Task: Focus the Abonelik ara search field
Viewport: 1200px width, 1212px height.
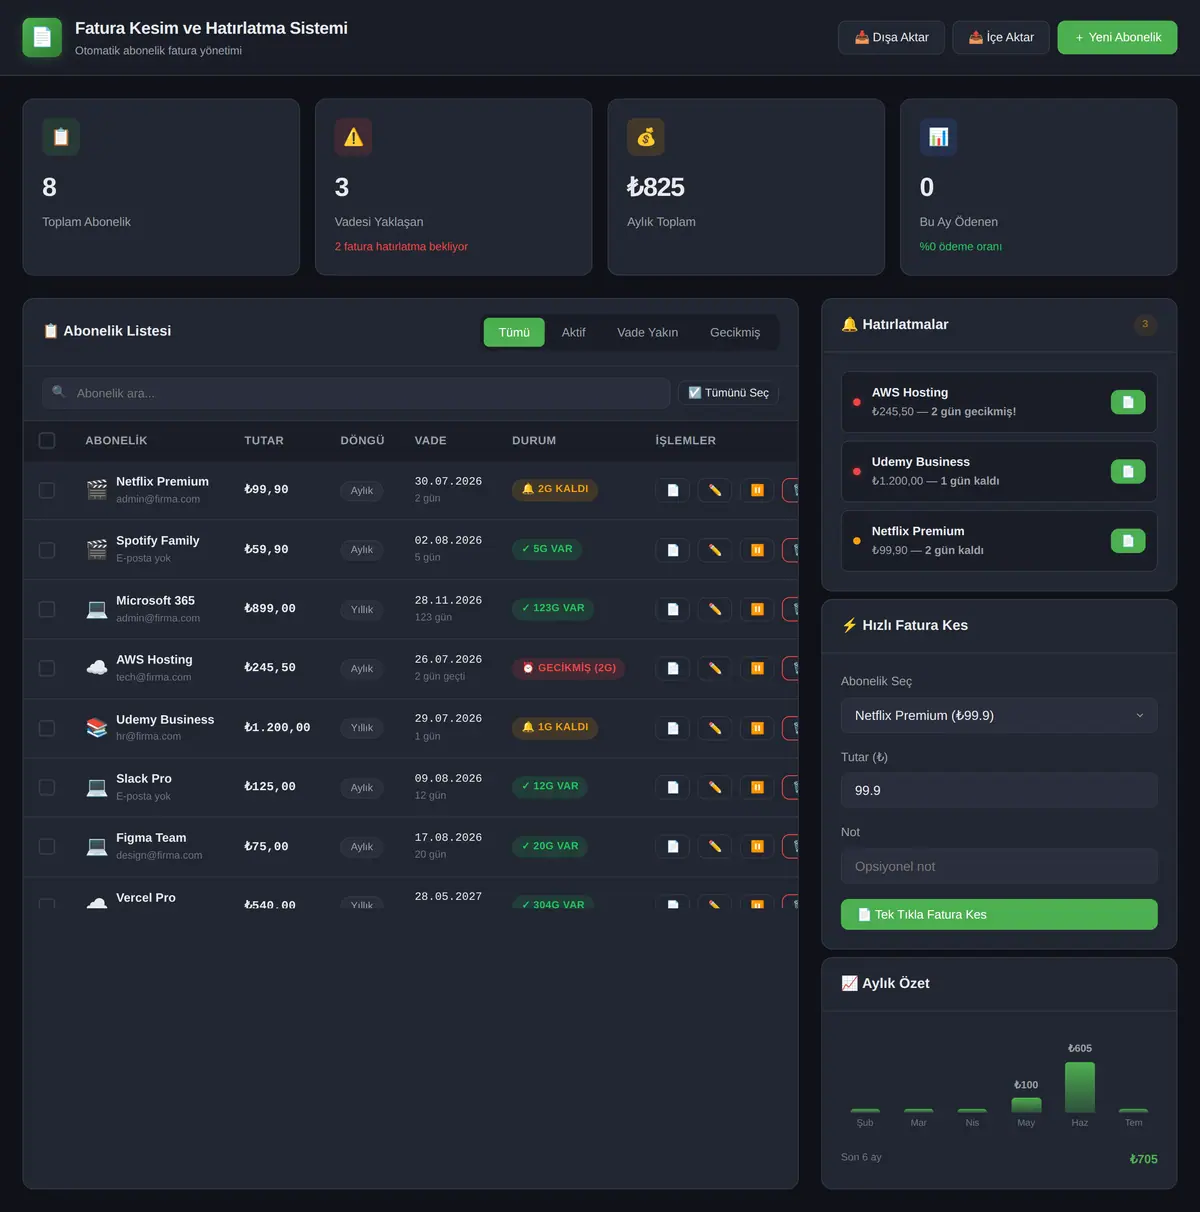Action: click(x=356, y=393)
